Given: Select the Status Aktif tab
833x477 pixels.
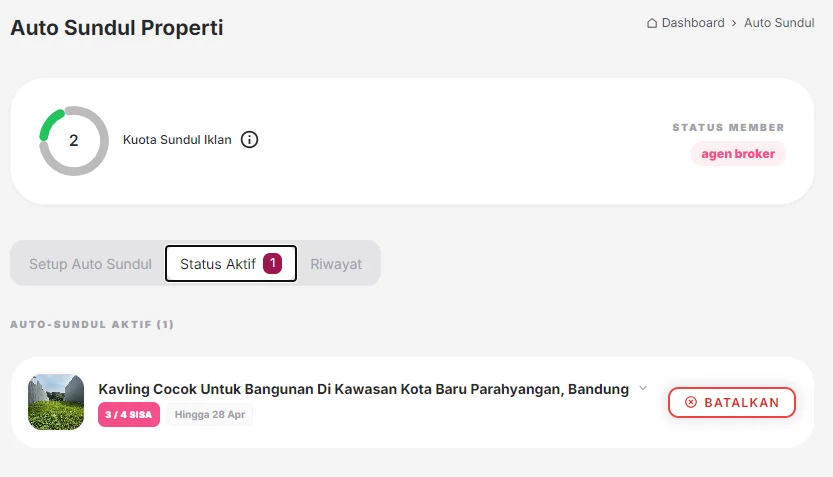Looking at the screenshot, I should pos(218,264).
